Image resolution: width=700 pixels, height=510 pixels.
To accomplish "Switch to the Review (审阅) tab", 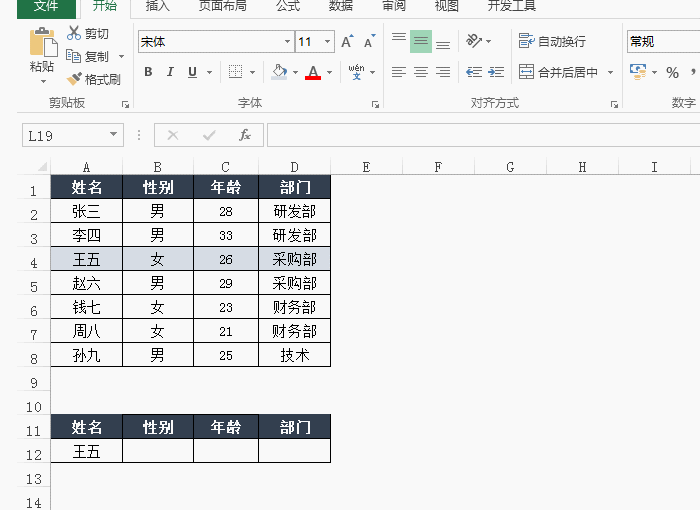I will pyautogui.click(x=394, y=6).
